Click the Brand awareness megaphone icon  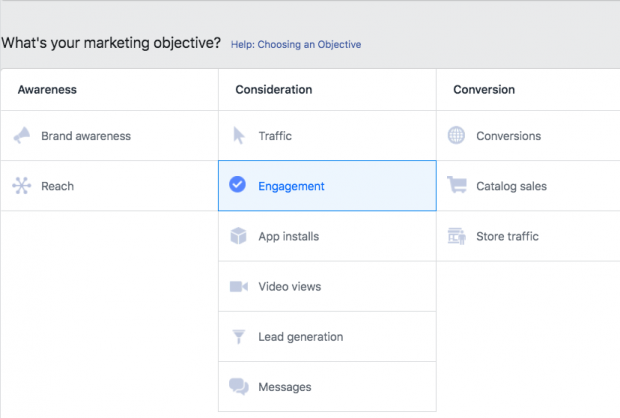click(x=21, y=136)
